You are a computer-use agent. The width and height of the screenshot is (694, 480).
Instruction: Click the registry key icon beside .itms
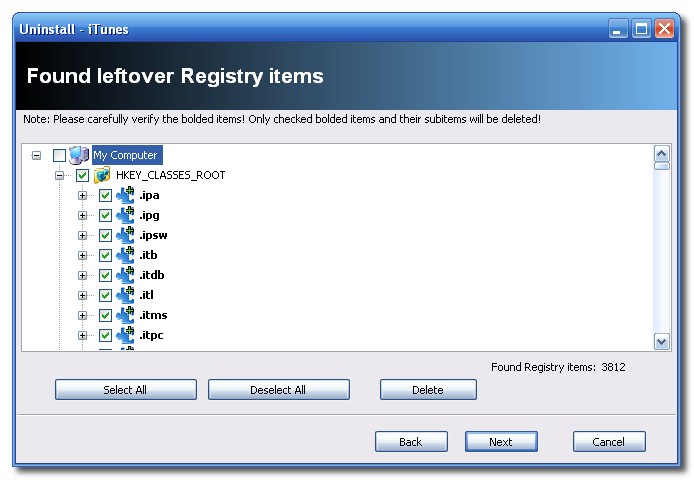pyautogui.click(x=125, y=315)
